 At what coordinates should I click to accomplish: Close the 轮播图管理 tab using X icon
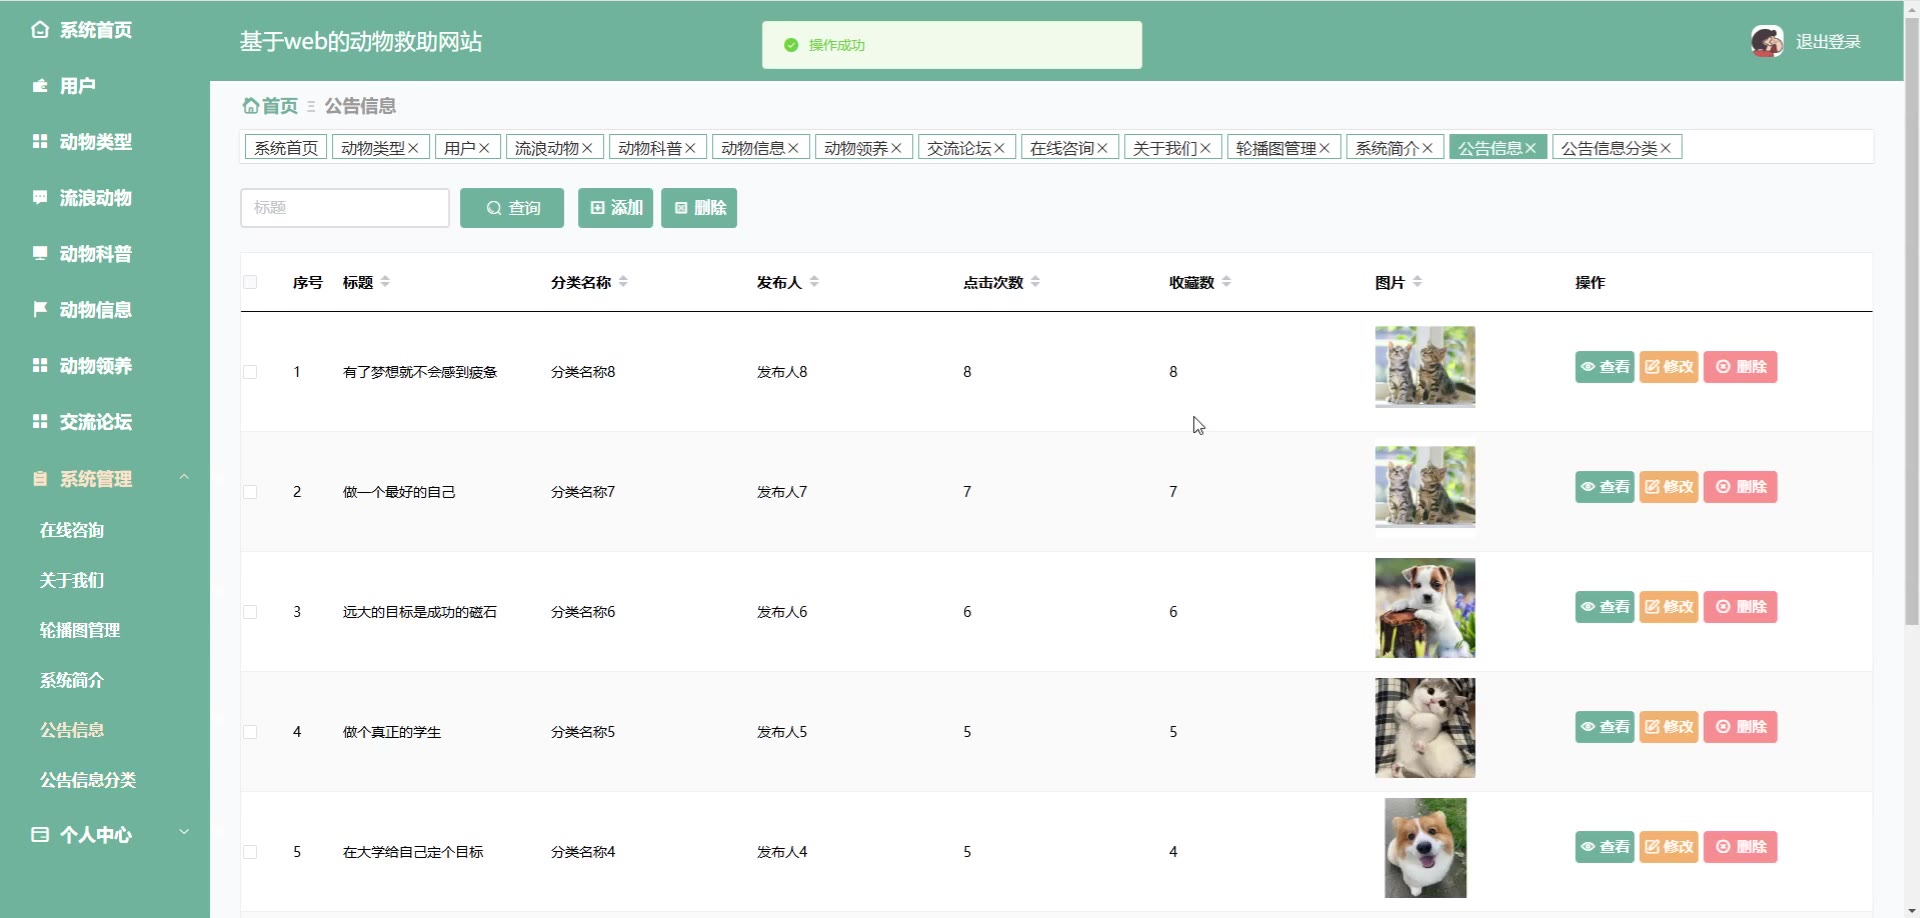[1324, 148]
